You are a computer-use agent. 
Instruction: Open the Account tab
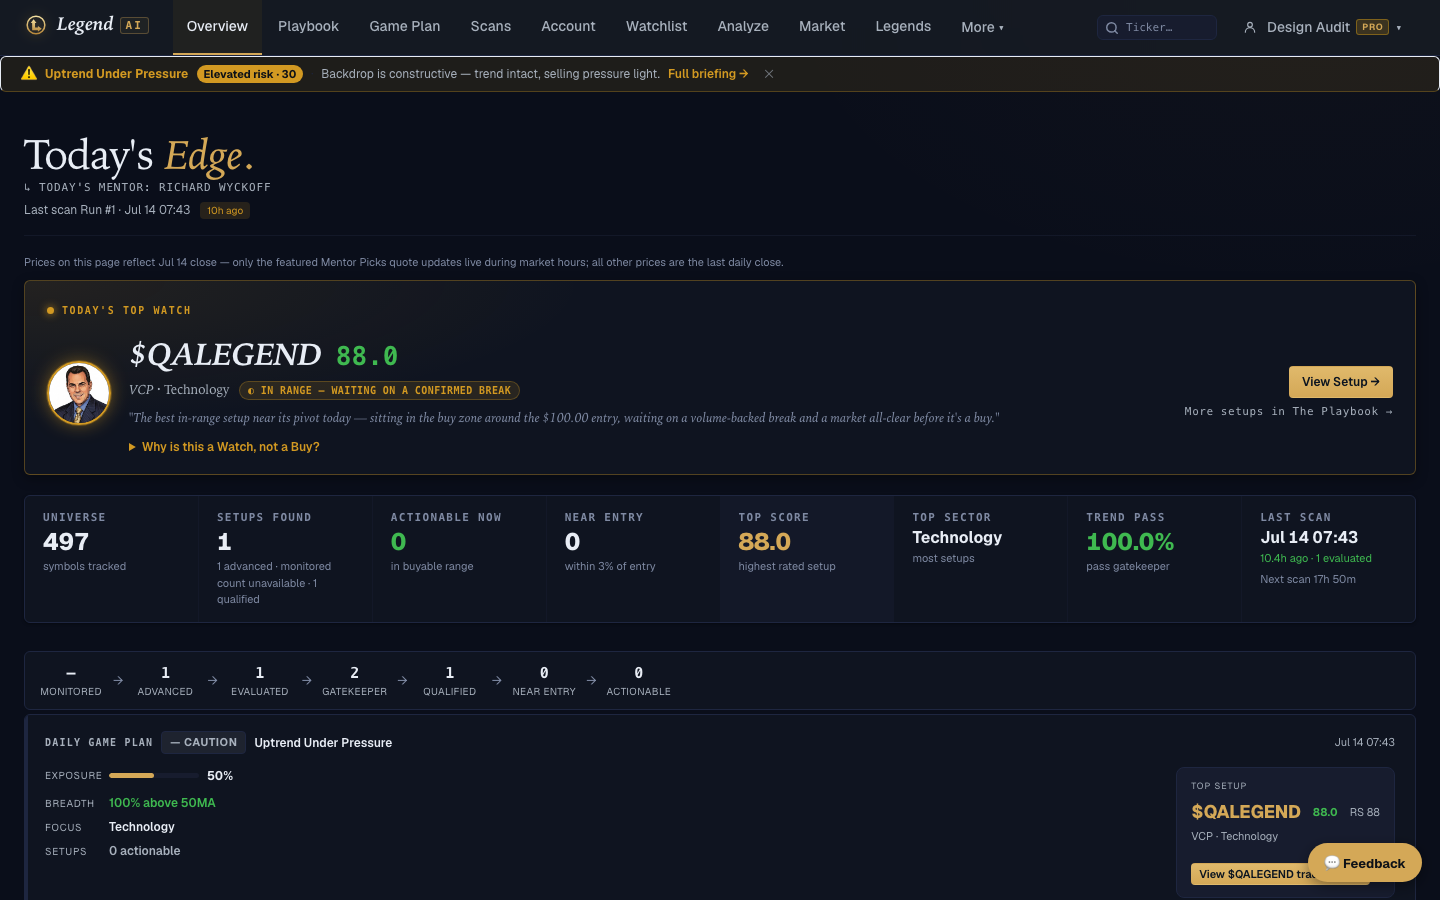[568, 26]
